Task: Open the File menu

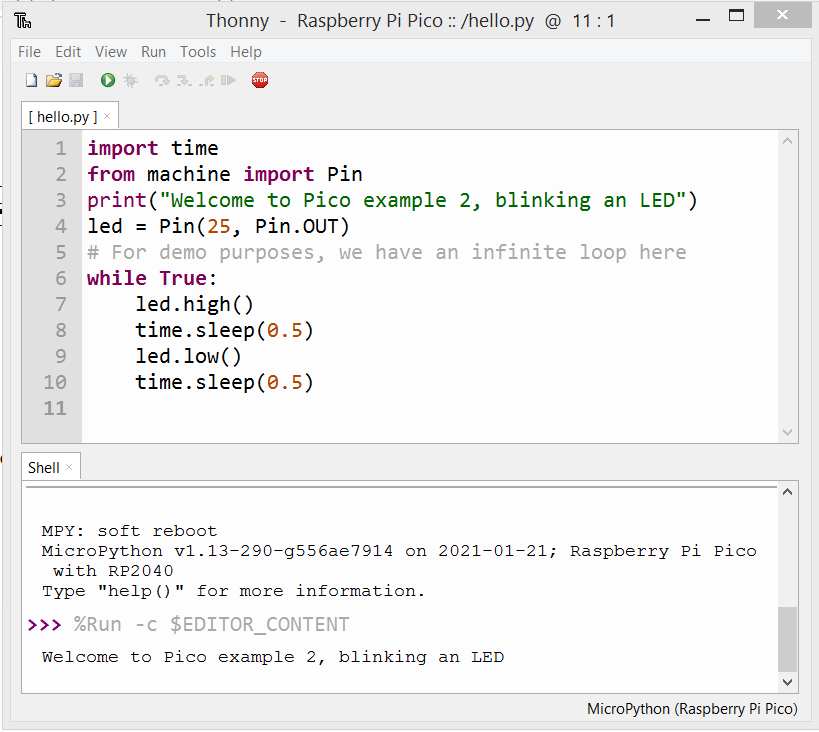Action: (29, 52)
